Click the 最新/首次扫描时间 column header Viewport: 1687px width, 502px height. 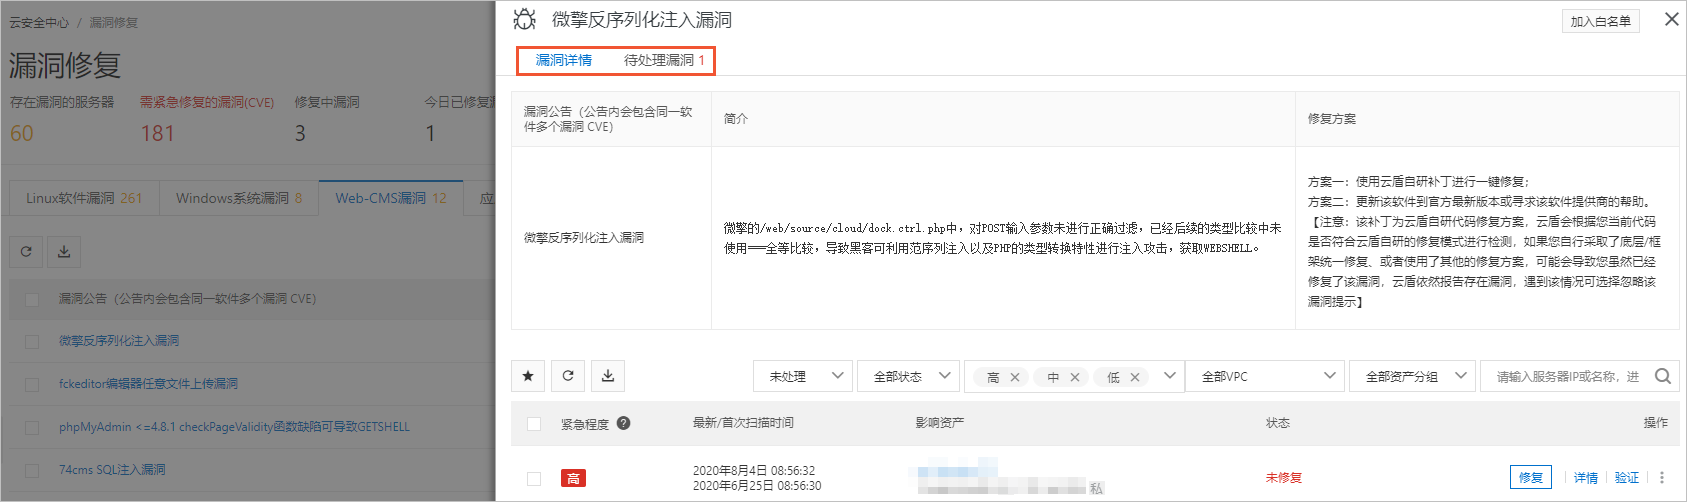[x=743, y=423]
